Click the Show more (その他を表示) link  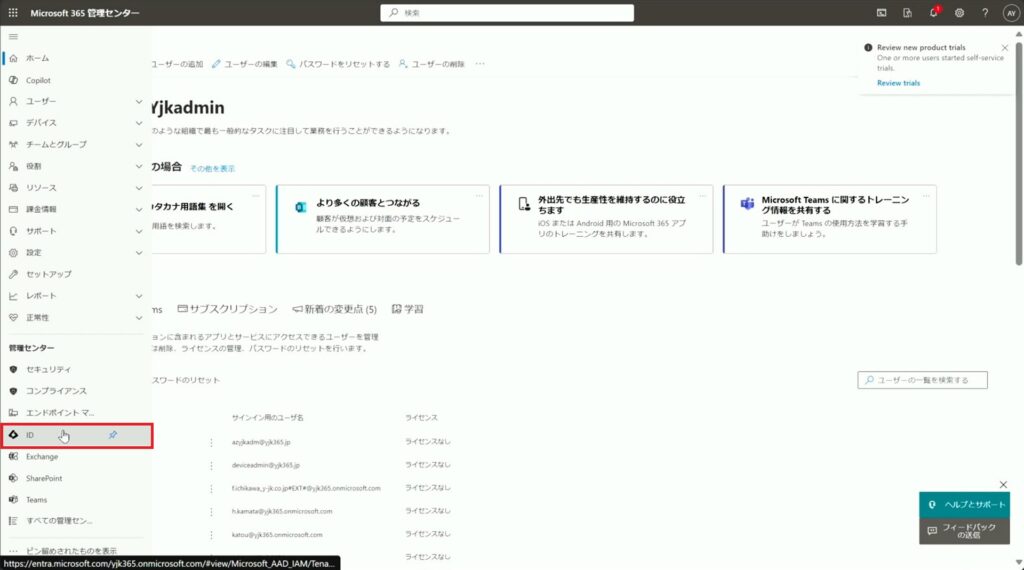pyautogui.click(x=212, y=168)
